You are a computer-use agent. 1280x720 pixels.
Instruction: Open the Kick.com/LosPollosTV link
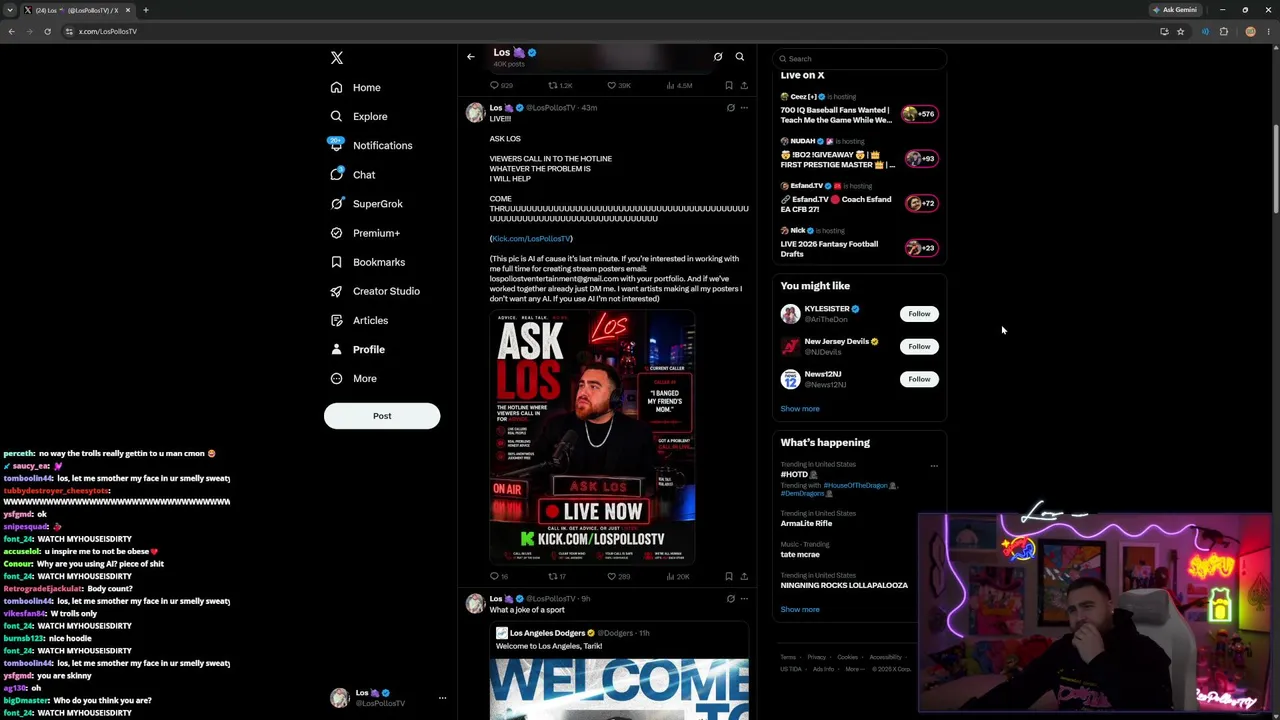(x=531, y=239)
